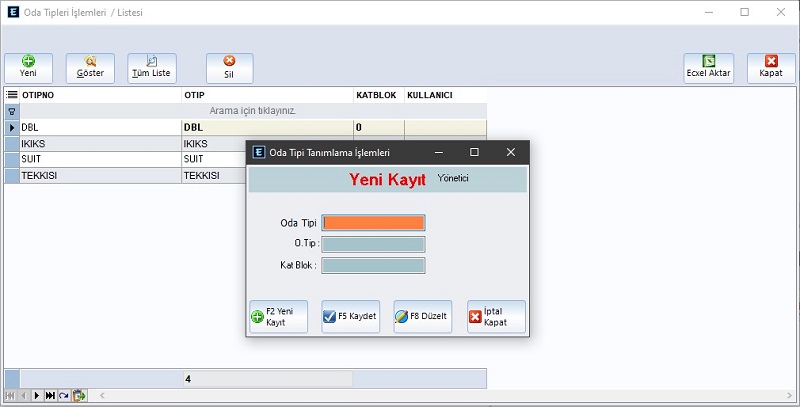Screen dimensions: 800x407
Task: Click the filter funnel icon in the search row
Action: click(12, 111)
